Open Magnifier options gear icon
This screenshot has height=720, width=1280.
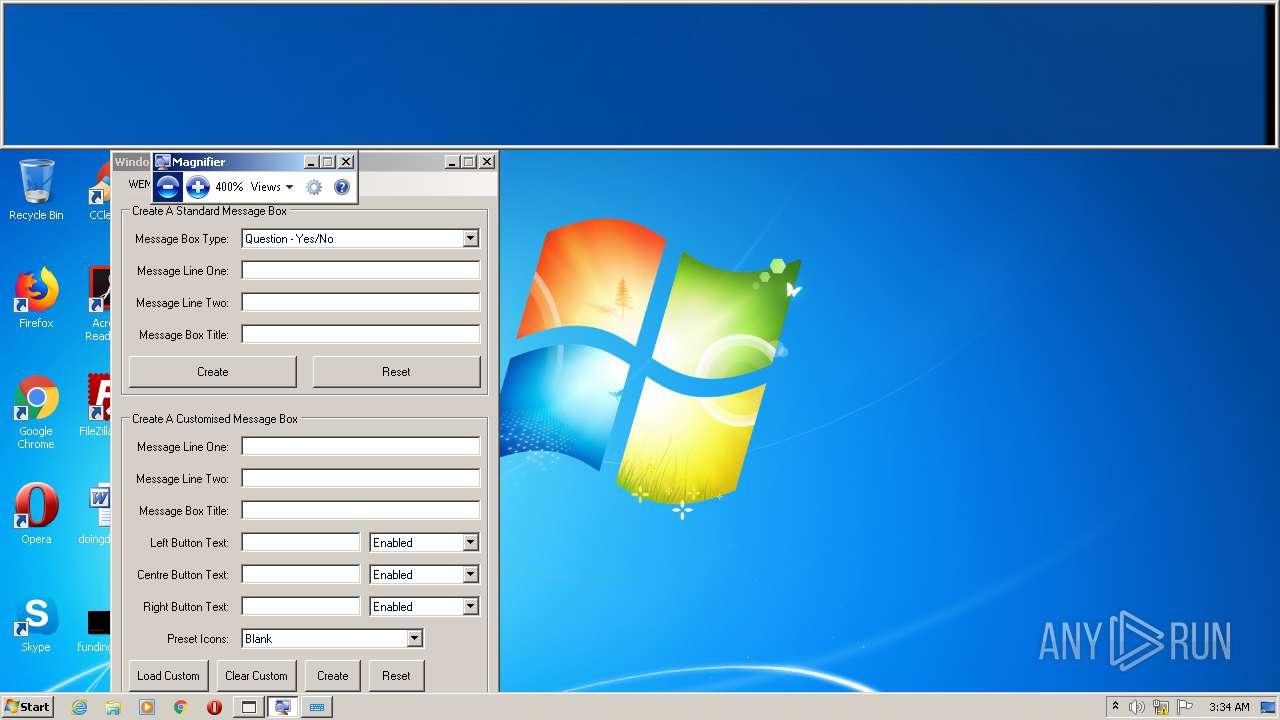tap(314, 187)
